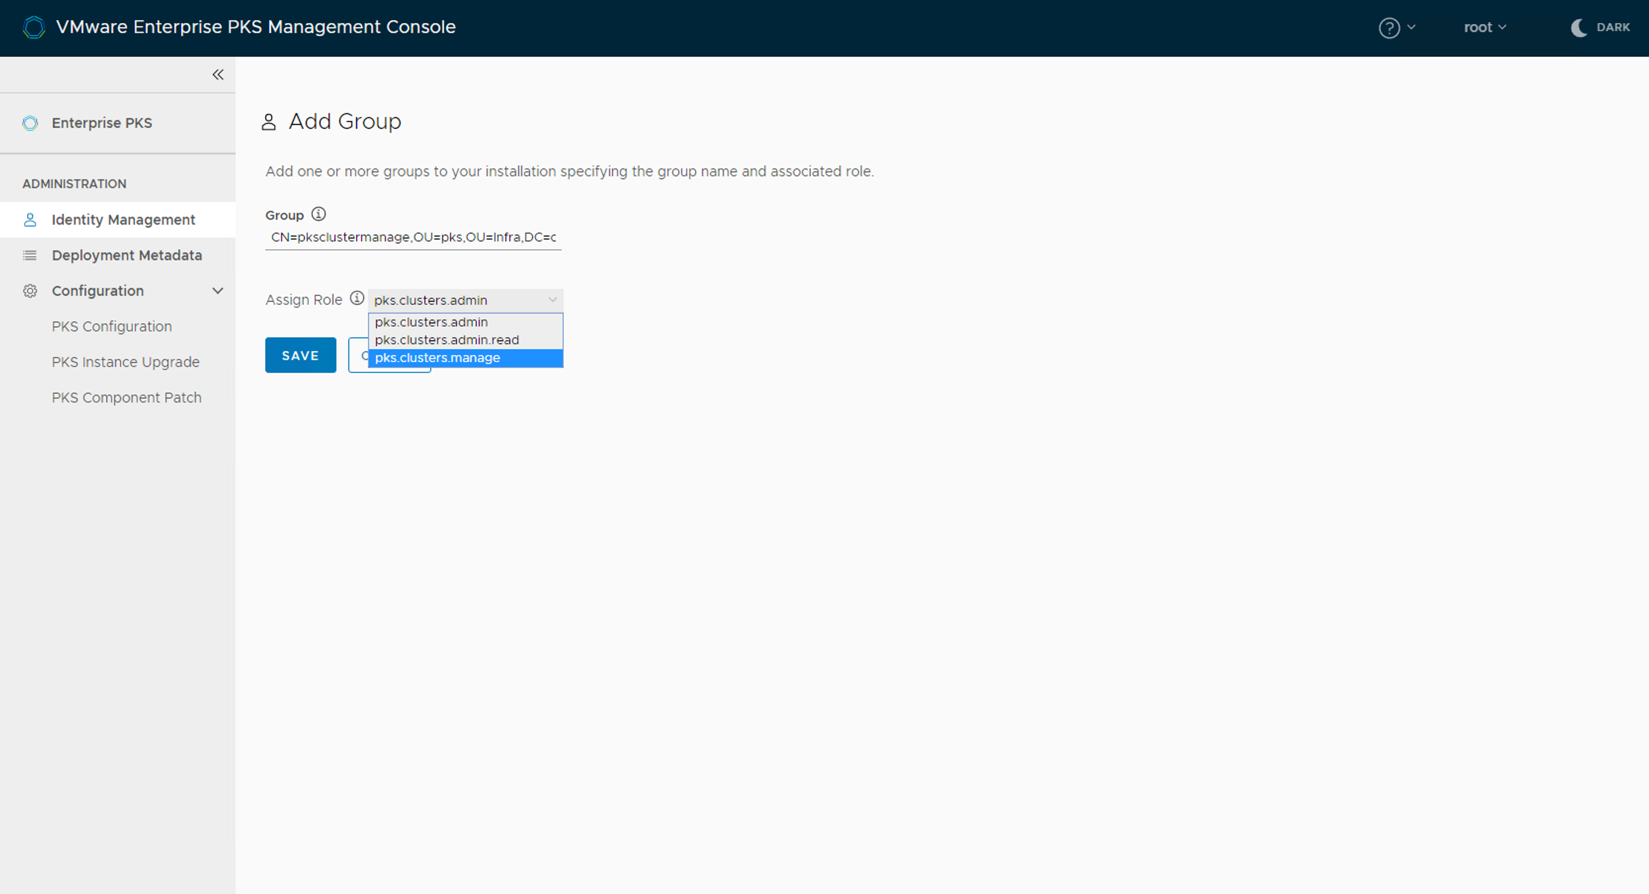The image size is (1649, 894).
Task: Select pks.clusters.manage option
Action: coord(466,358)
